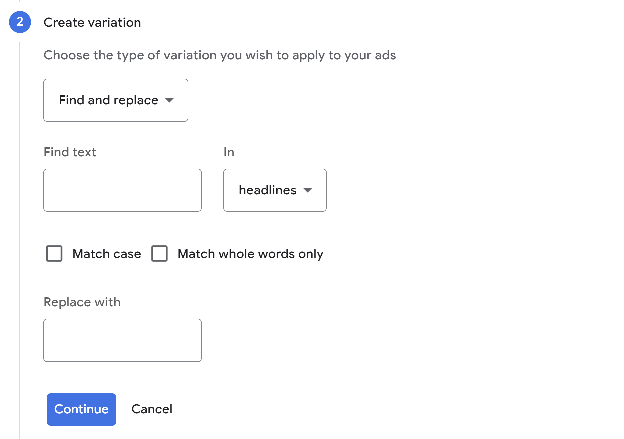This screenshot has height=439, width=624.
Task: Click the Match whole words only label
Action: (250, 254)
